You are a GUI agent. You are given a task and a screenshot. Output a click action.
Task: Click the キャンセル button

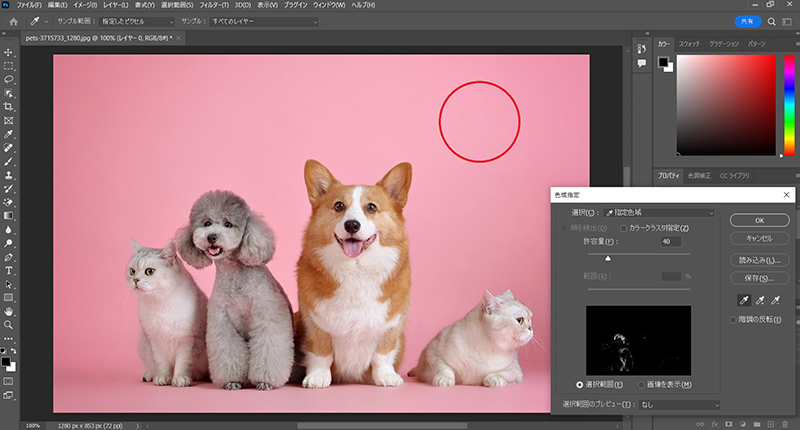760,239
